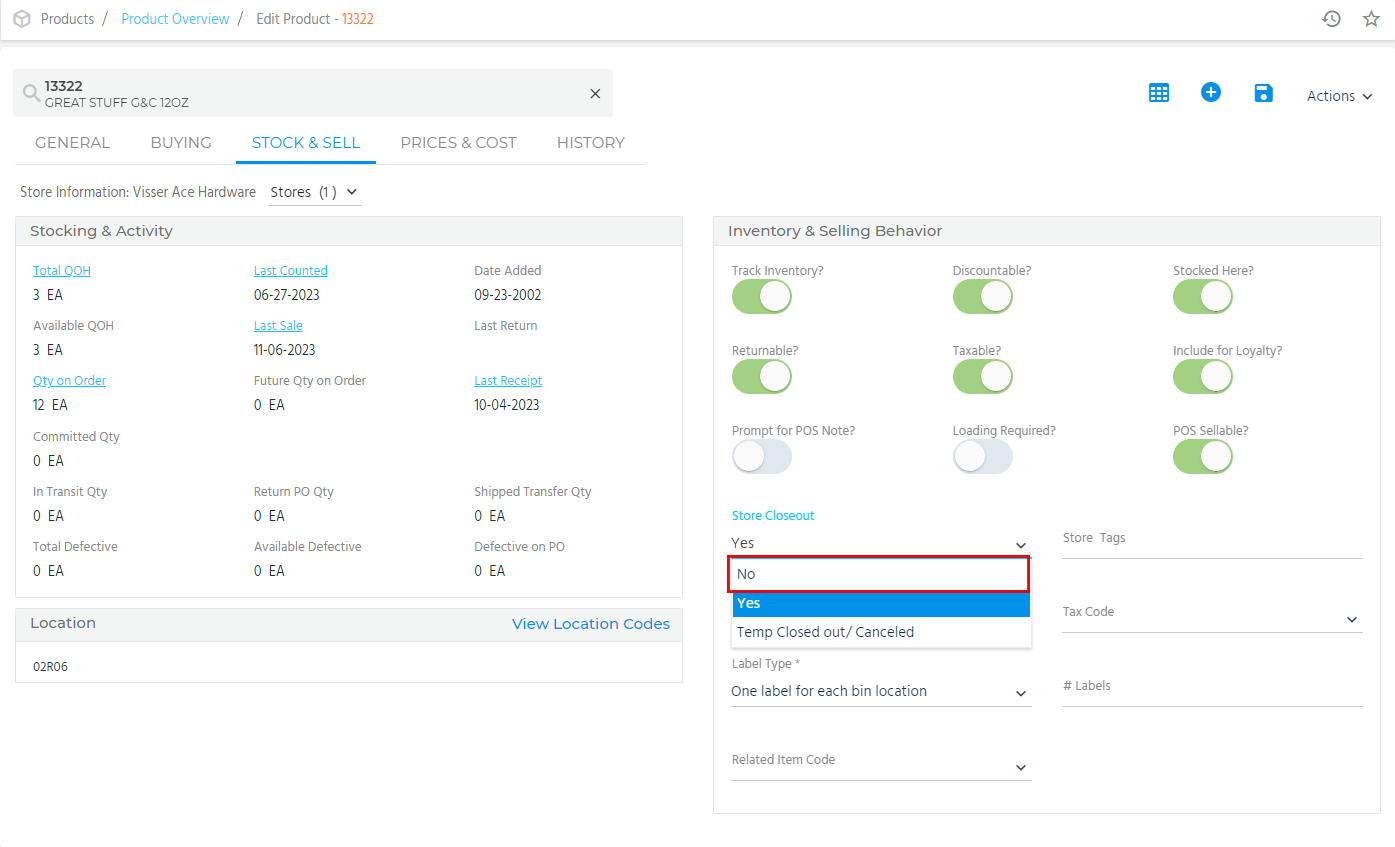Click the history clock icon

1331,19
